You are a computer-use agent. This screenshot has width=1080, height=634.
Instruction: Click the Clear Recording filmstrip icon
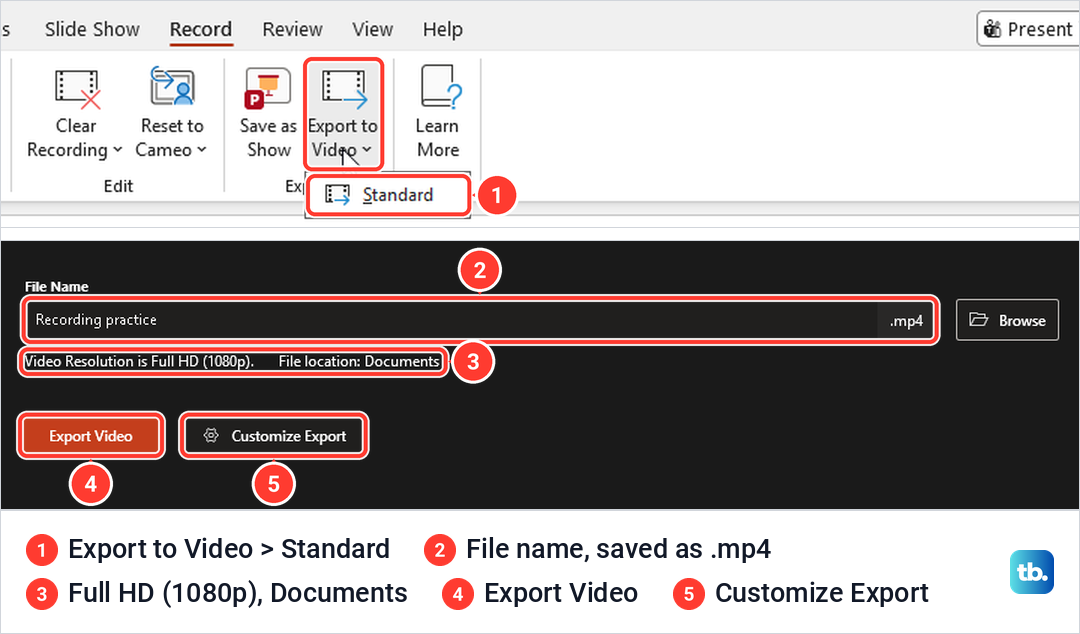point(77,89)
